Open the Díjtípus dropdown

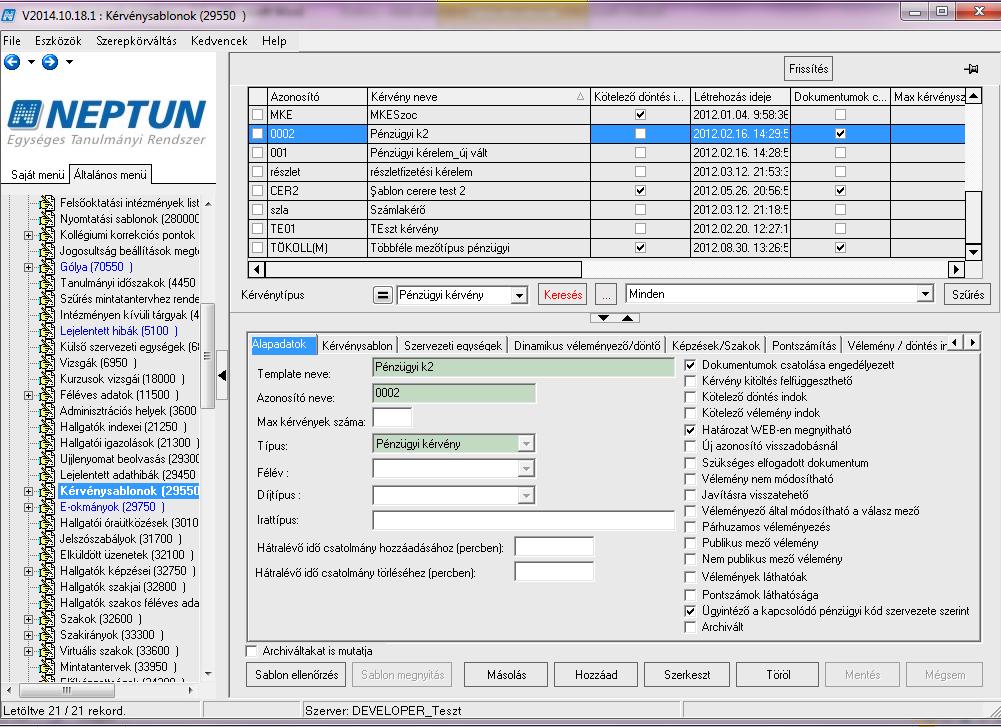[526, 495]
